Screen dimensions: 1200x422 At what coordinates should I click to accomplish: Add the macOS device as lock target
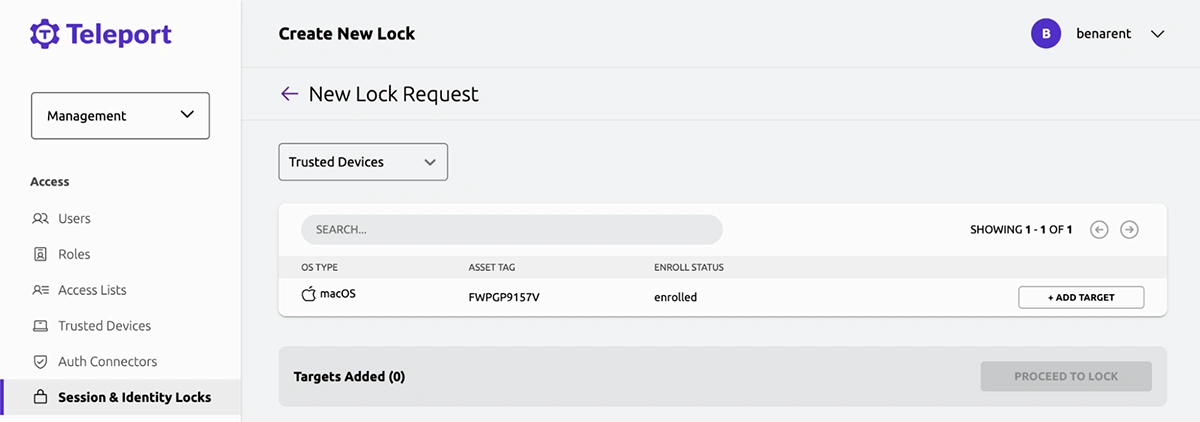tap(1081, 297)
